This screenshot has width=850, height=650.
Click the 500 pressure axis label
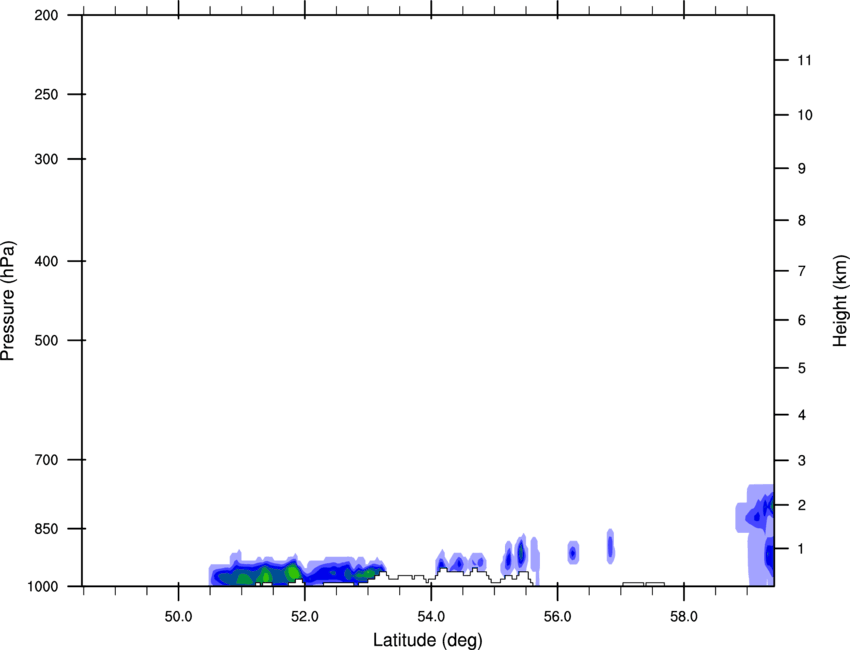pyautogui.click(x=46, y=340)
